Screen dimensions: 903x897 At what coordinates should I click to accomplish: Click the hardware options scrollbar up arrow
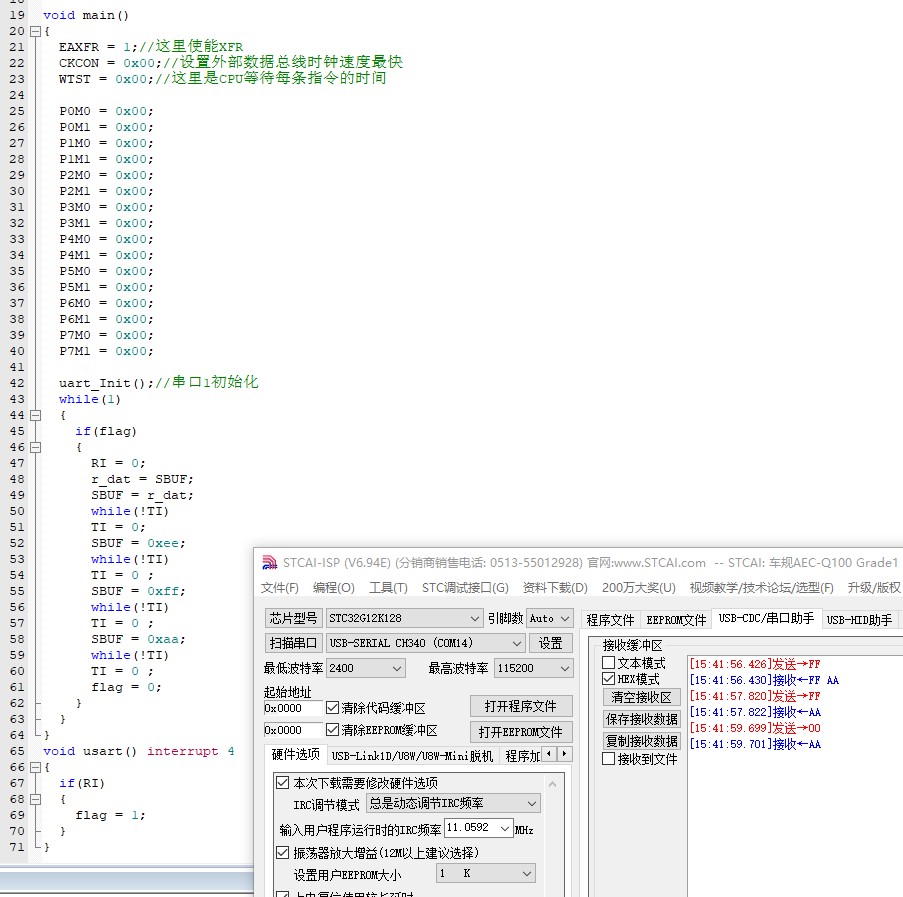coord(553,784)
